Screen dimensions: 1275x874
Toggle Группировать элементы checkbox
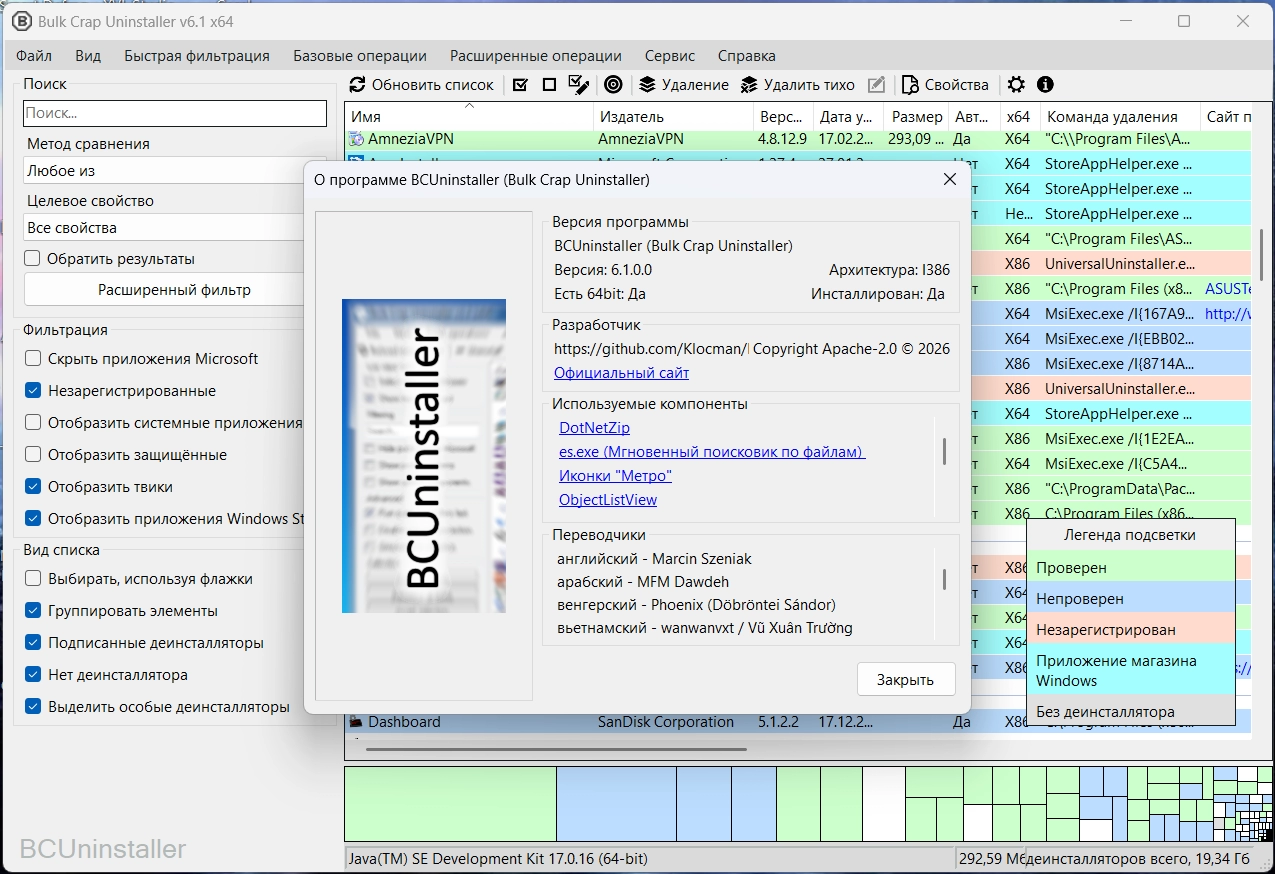tap(33, 611)
